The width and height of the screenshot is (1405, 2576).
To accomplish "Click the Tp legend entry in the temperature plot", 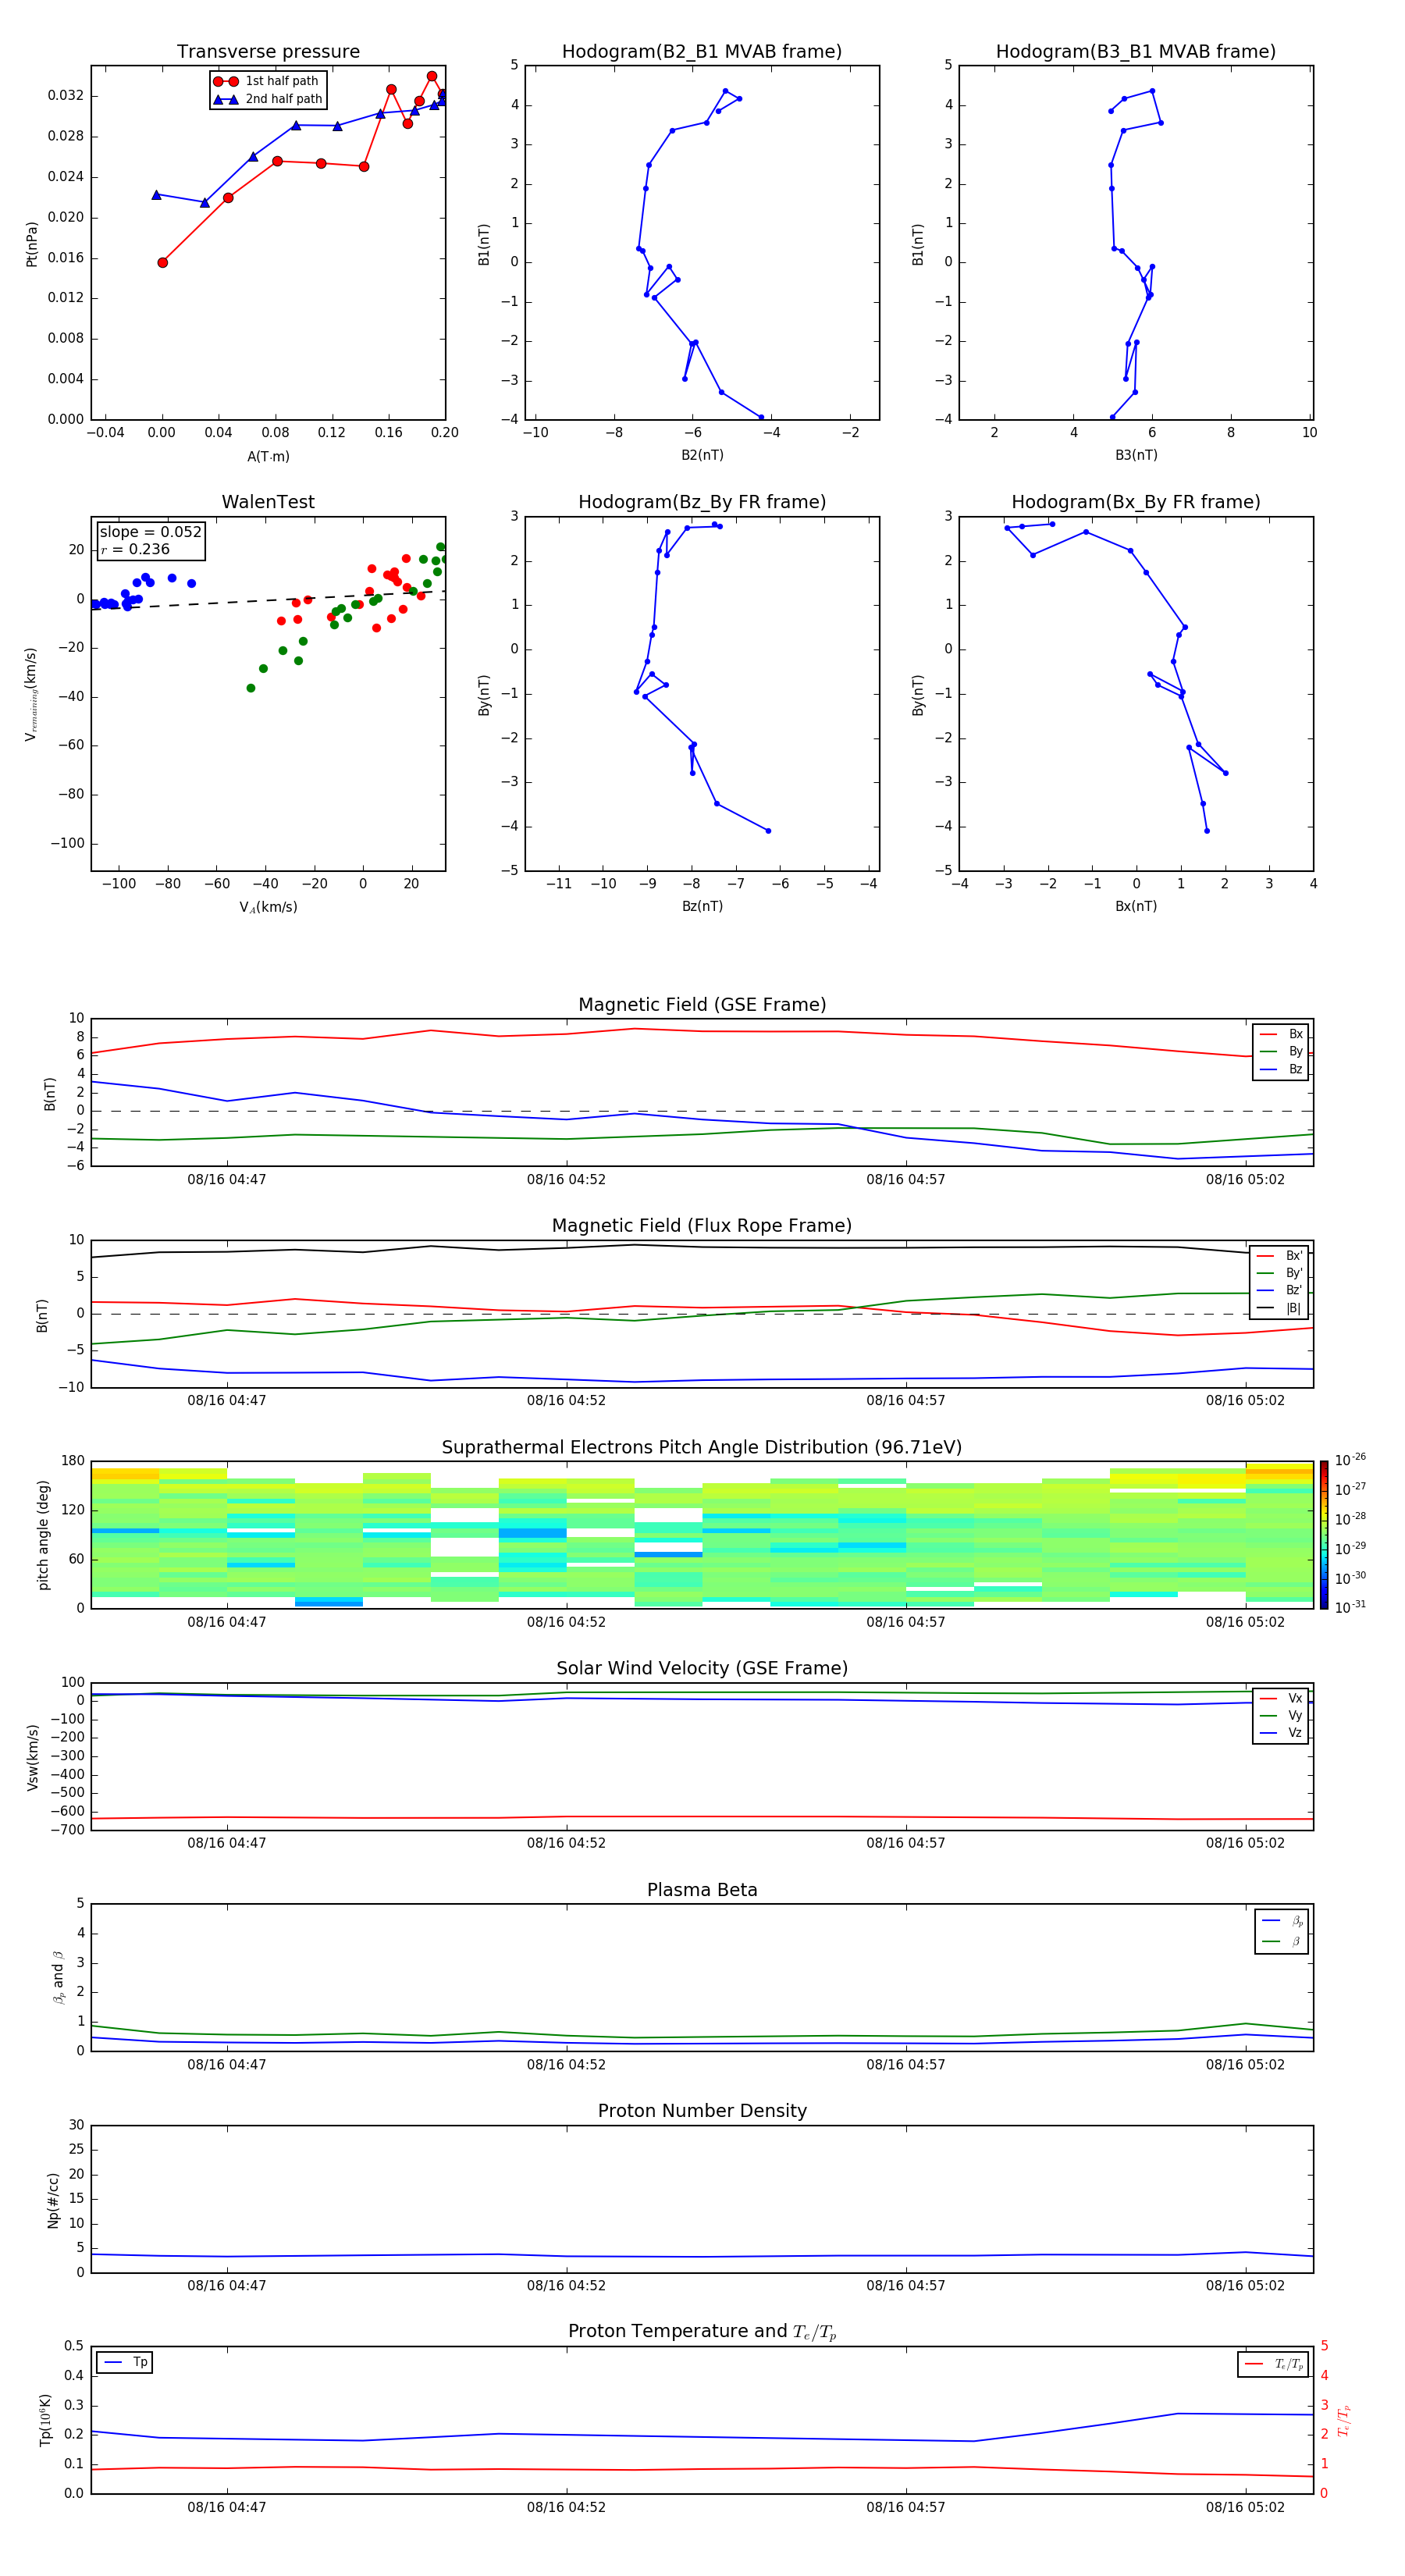I will 125,2362.
